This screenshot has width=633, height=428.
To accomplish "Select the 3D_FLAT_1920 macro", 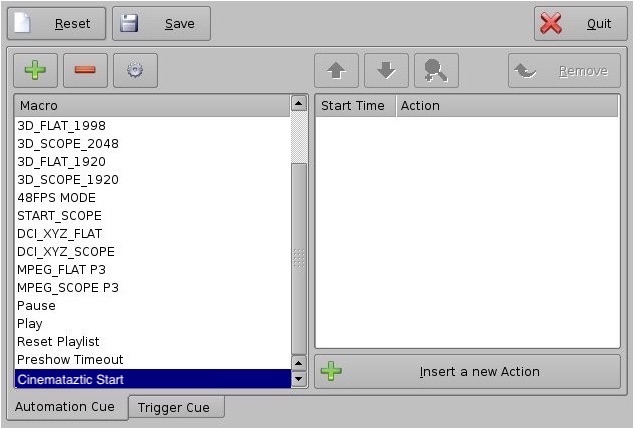I will click(x=152, y=162).
